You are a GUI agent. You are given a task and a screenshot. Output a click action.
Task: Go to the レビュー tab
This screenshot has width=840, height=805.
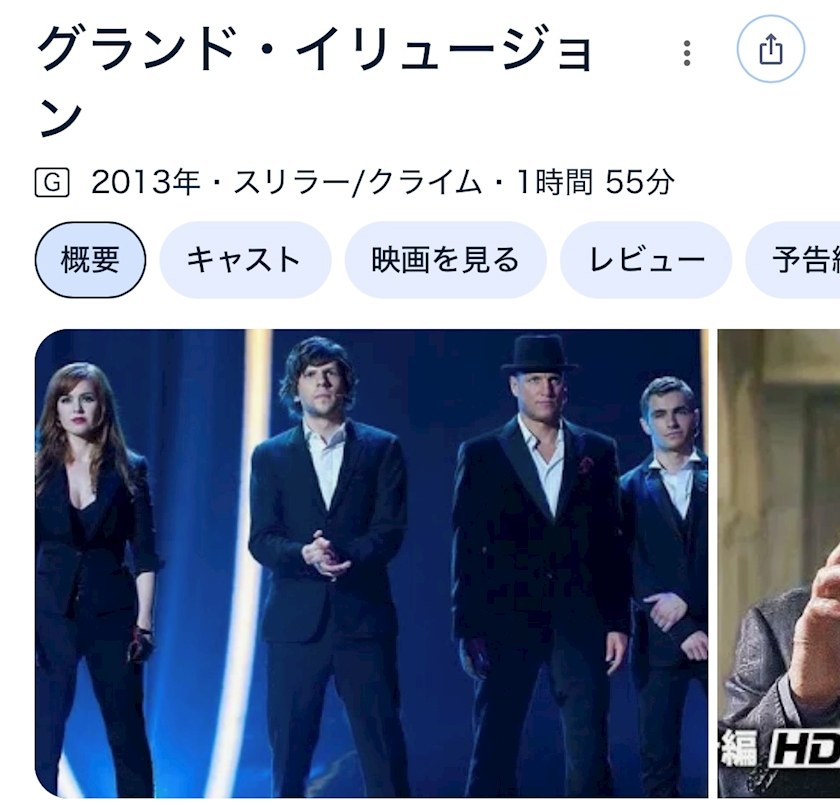[646, 260]
